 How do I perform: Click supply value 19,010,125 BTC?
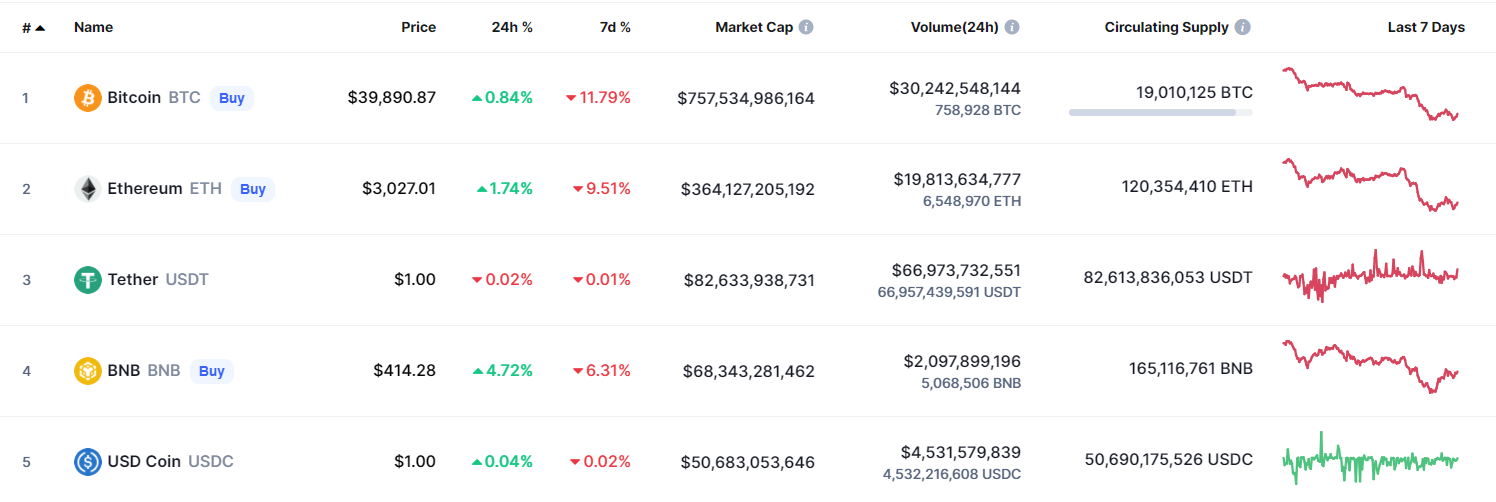(x=1194, y=93)
